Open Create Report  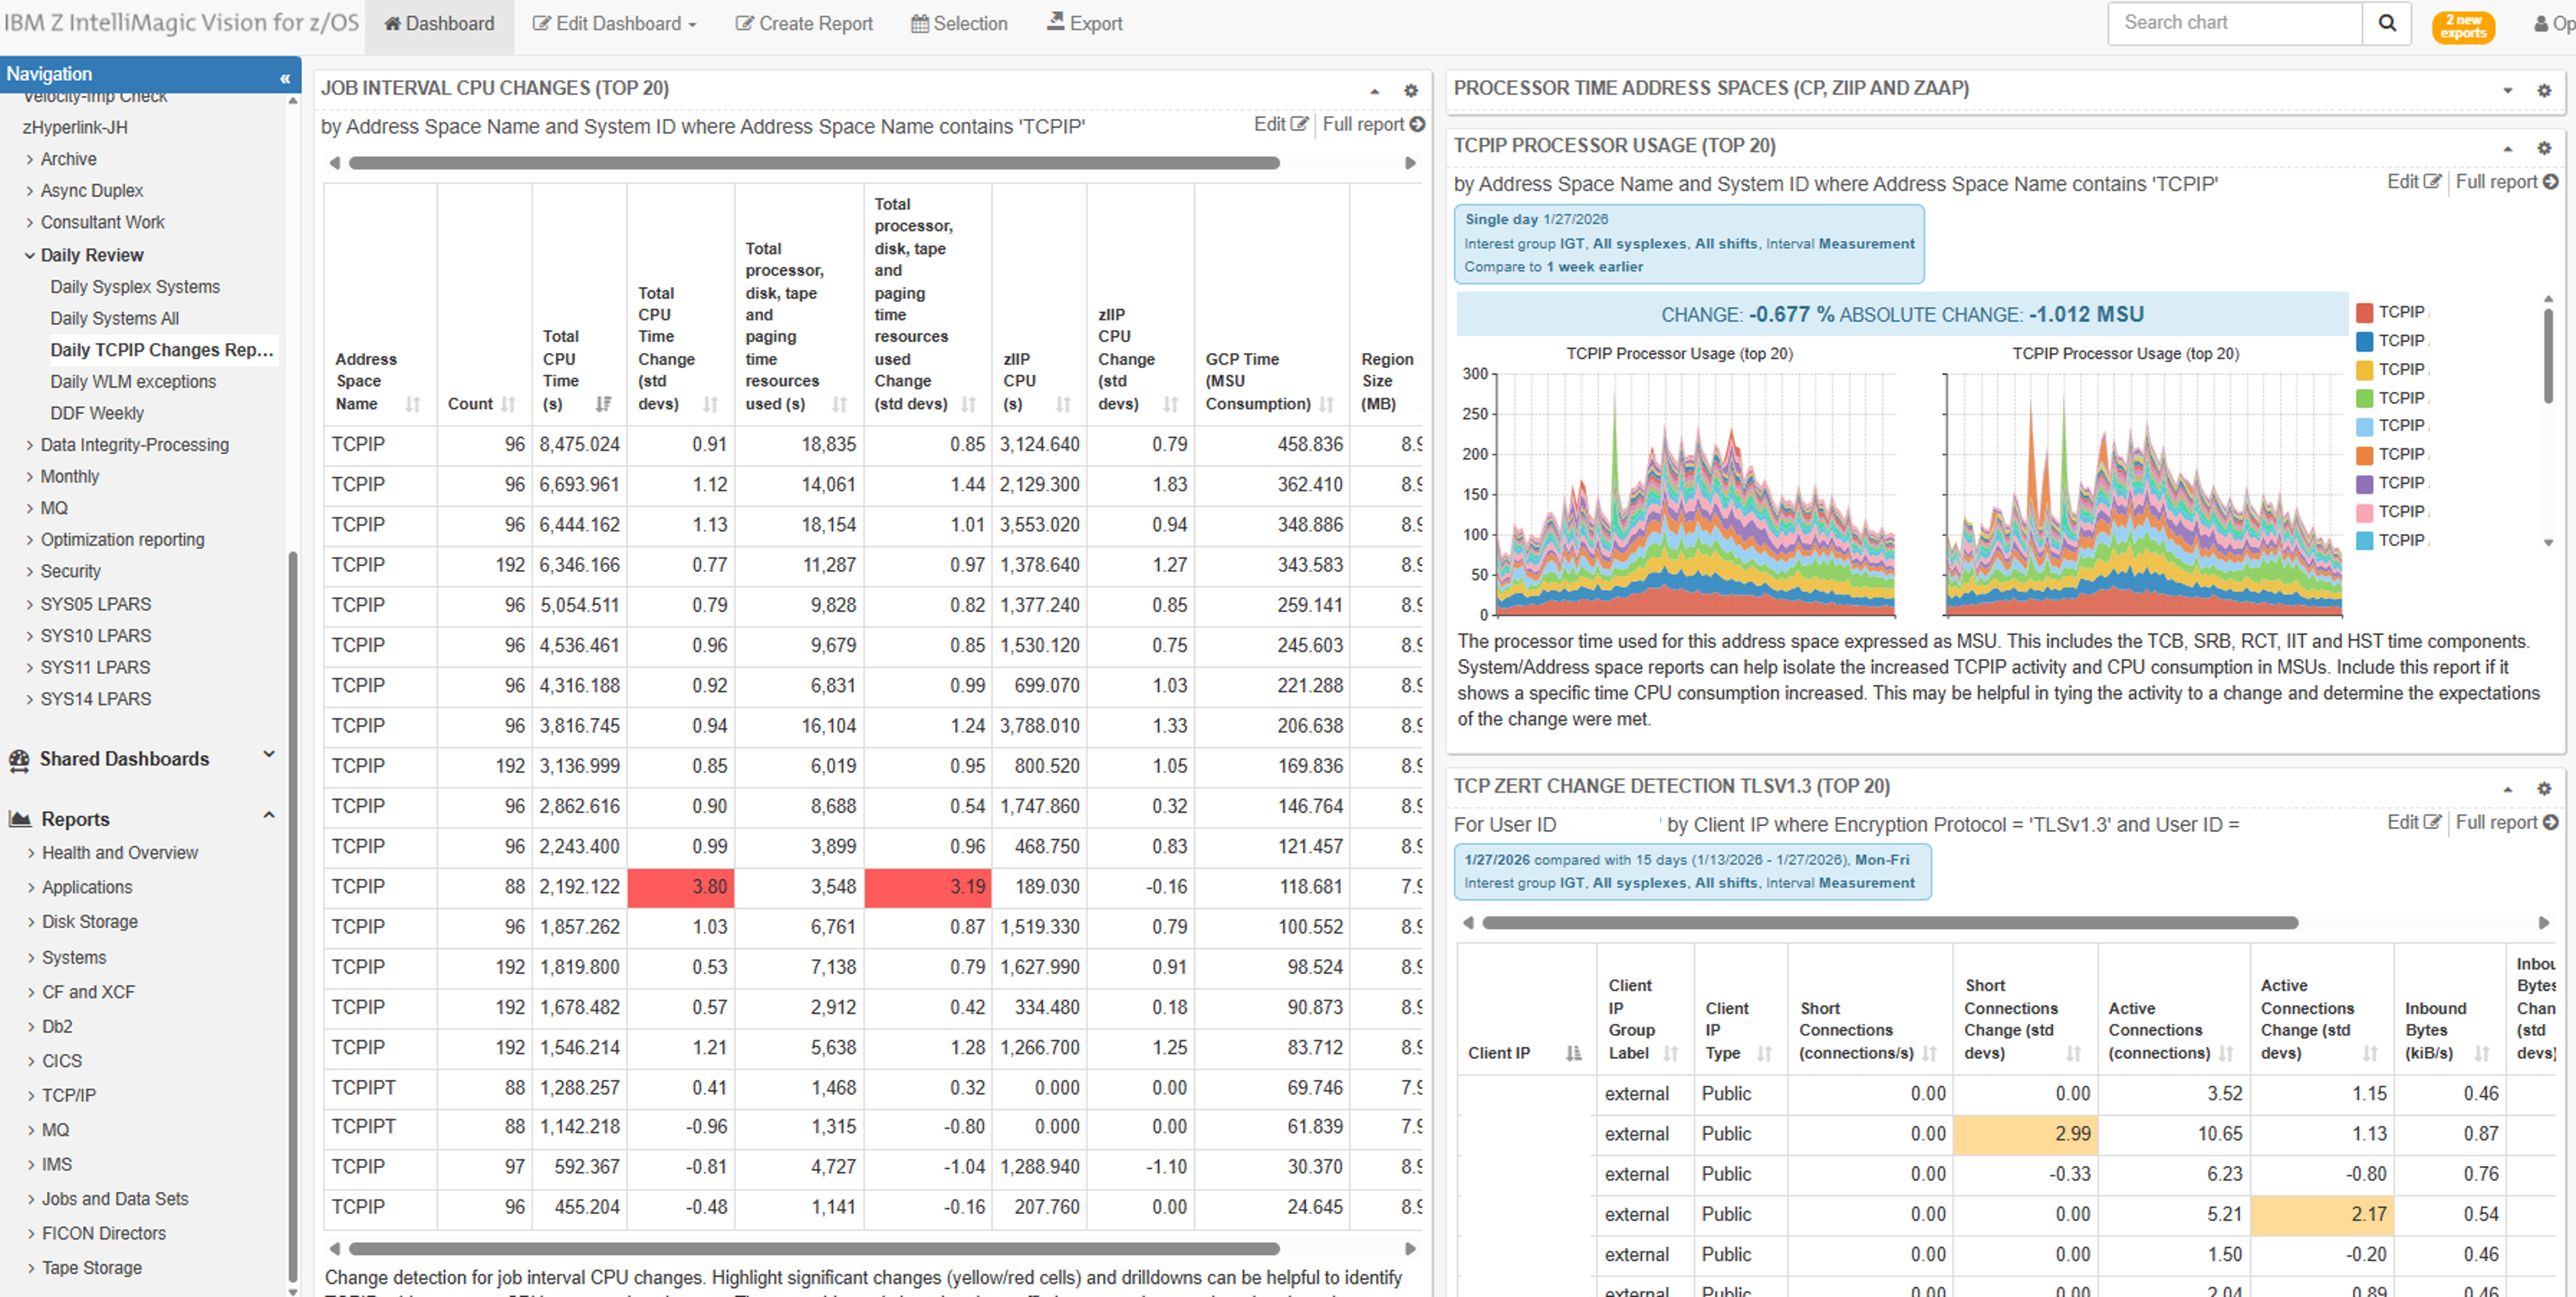pyautogui.click(x=804, y=24)
